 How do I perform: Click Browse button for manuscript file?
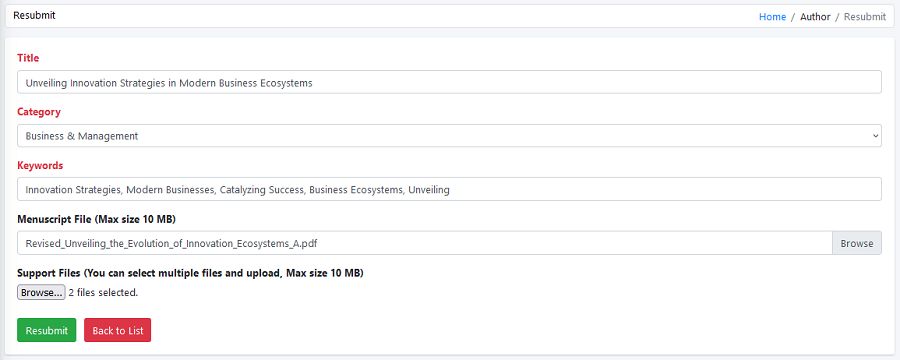[x=857, y=243]
